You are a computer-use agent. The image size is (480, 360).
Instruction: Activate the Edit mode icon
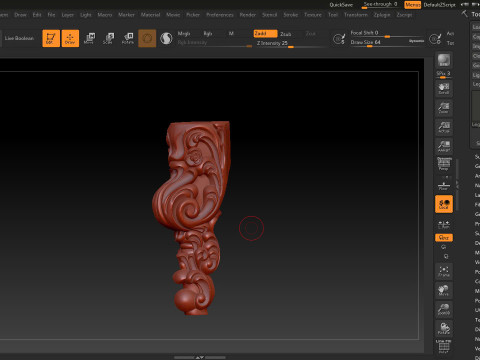(51, 38)
